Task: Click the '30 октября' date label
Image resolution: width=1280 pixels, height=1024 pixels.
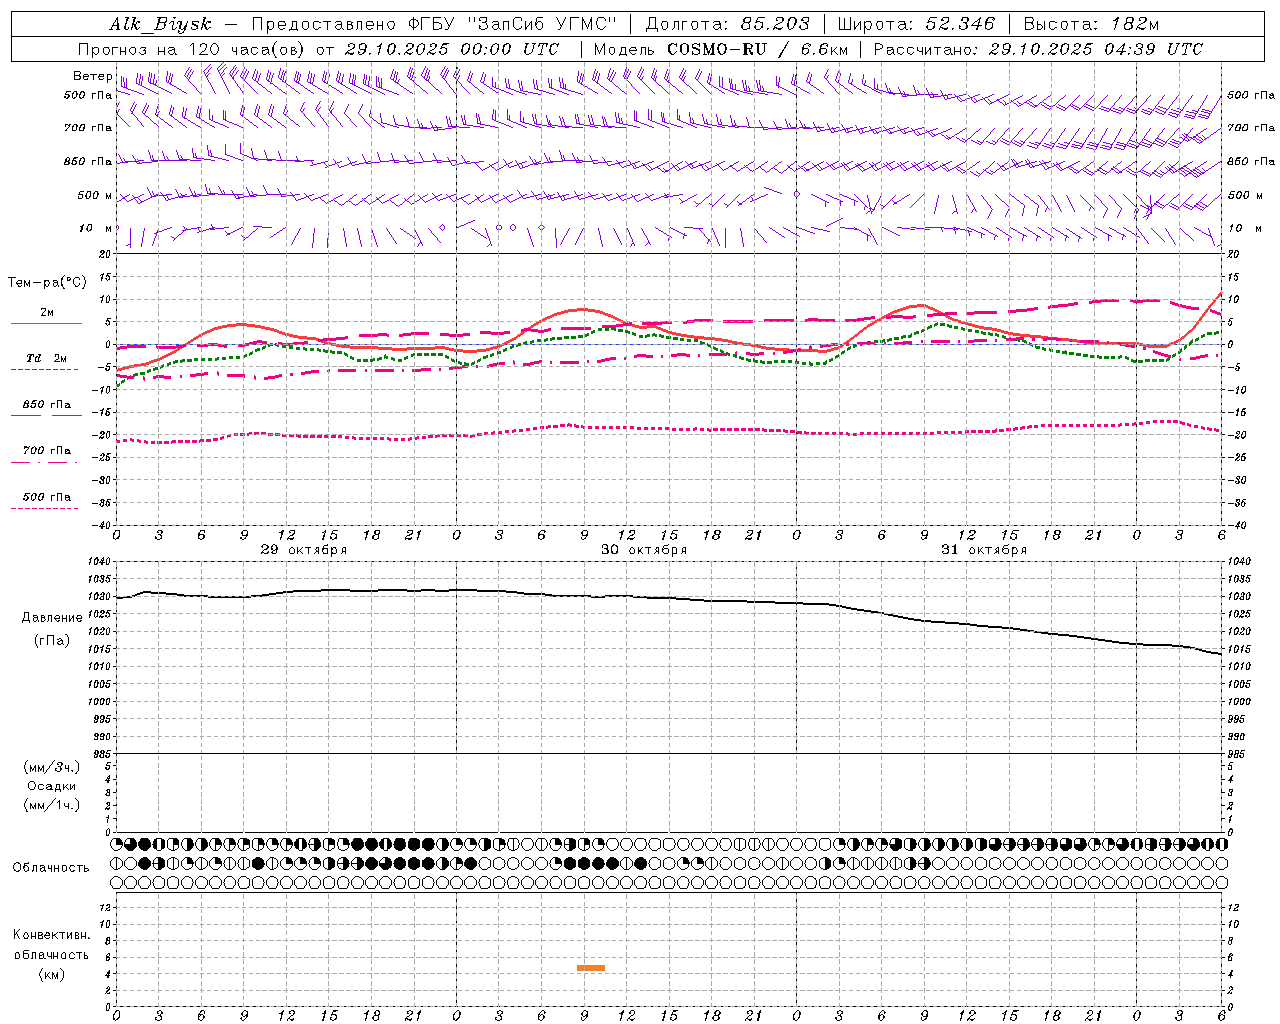Action: [x=644, y=550]
